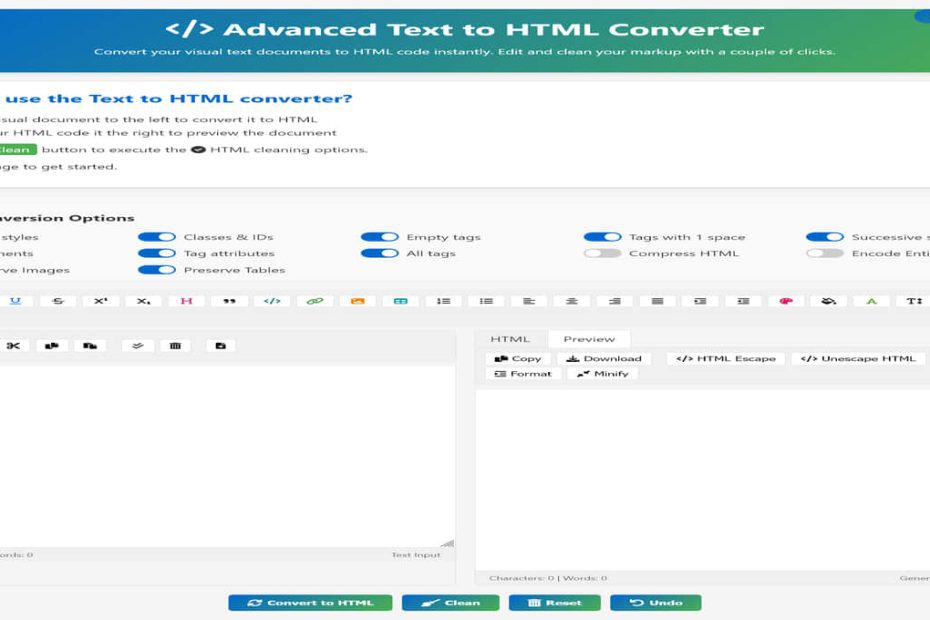The height and width of the screenshot is (620, 930).
Task: Download the generated HTML
Action: (604, 358)
